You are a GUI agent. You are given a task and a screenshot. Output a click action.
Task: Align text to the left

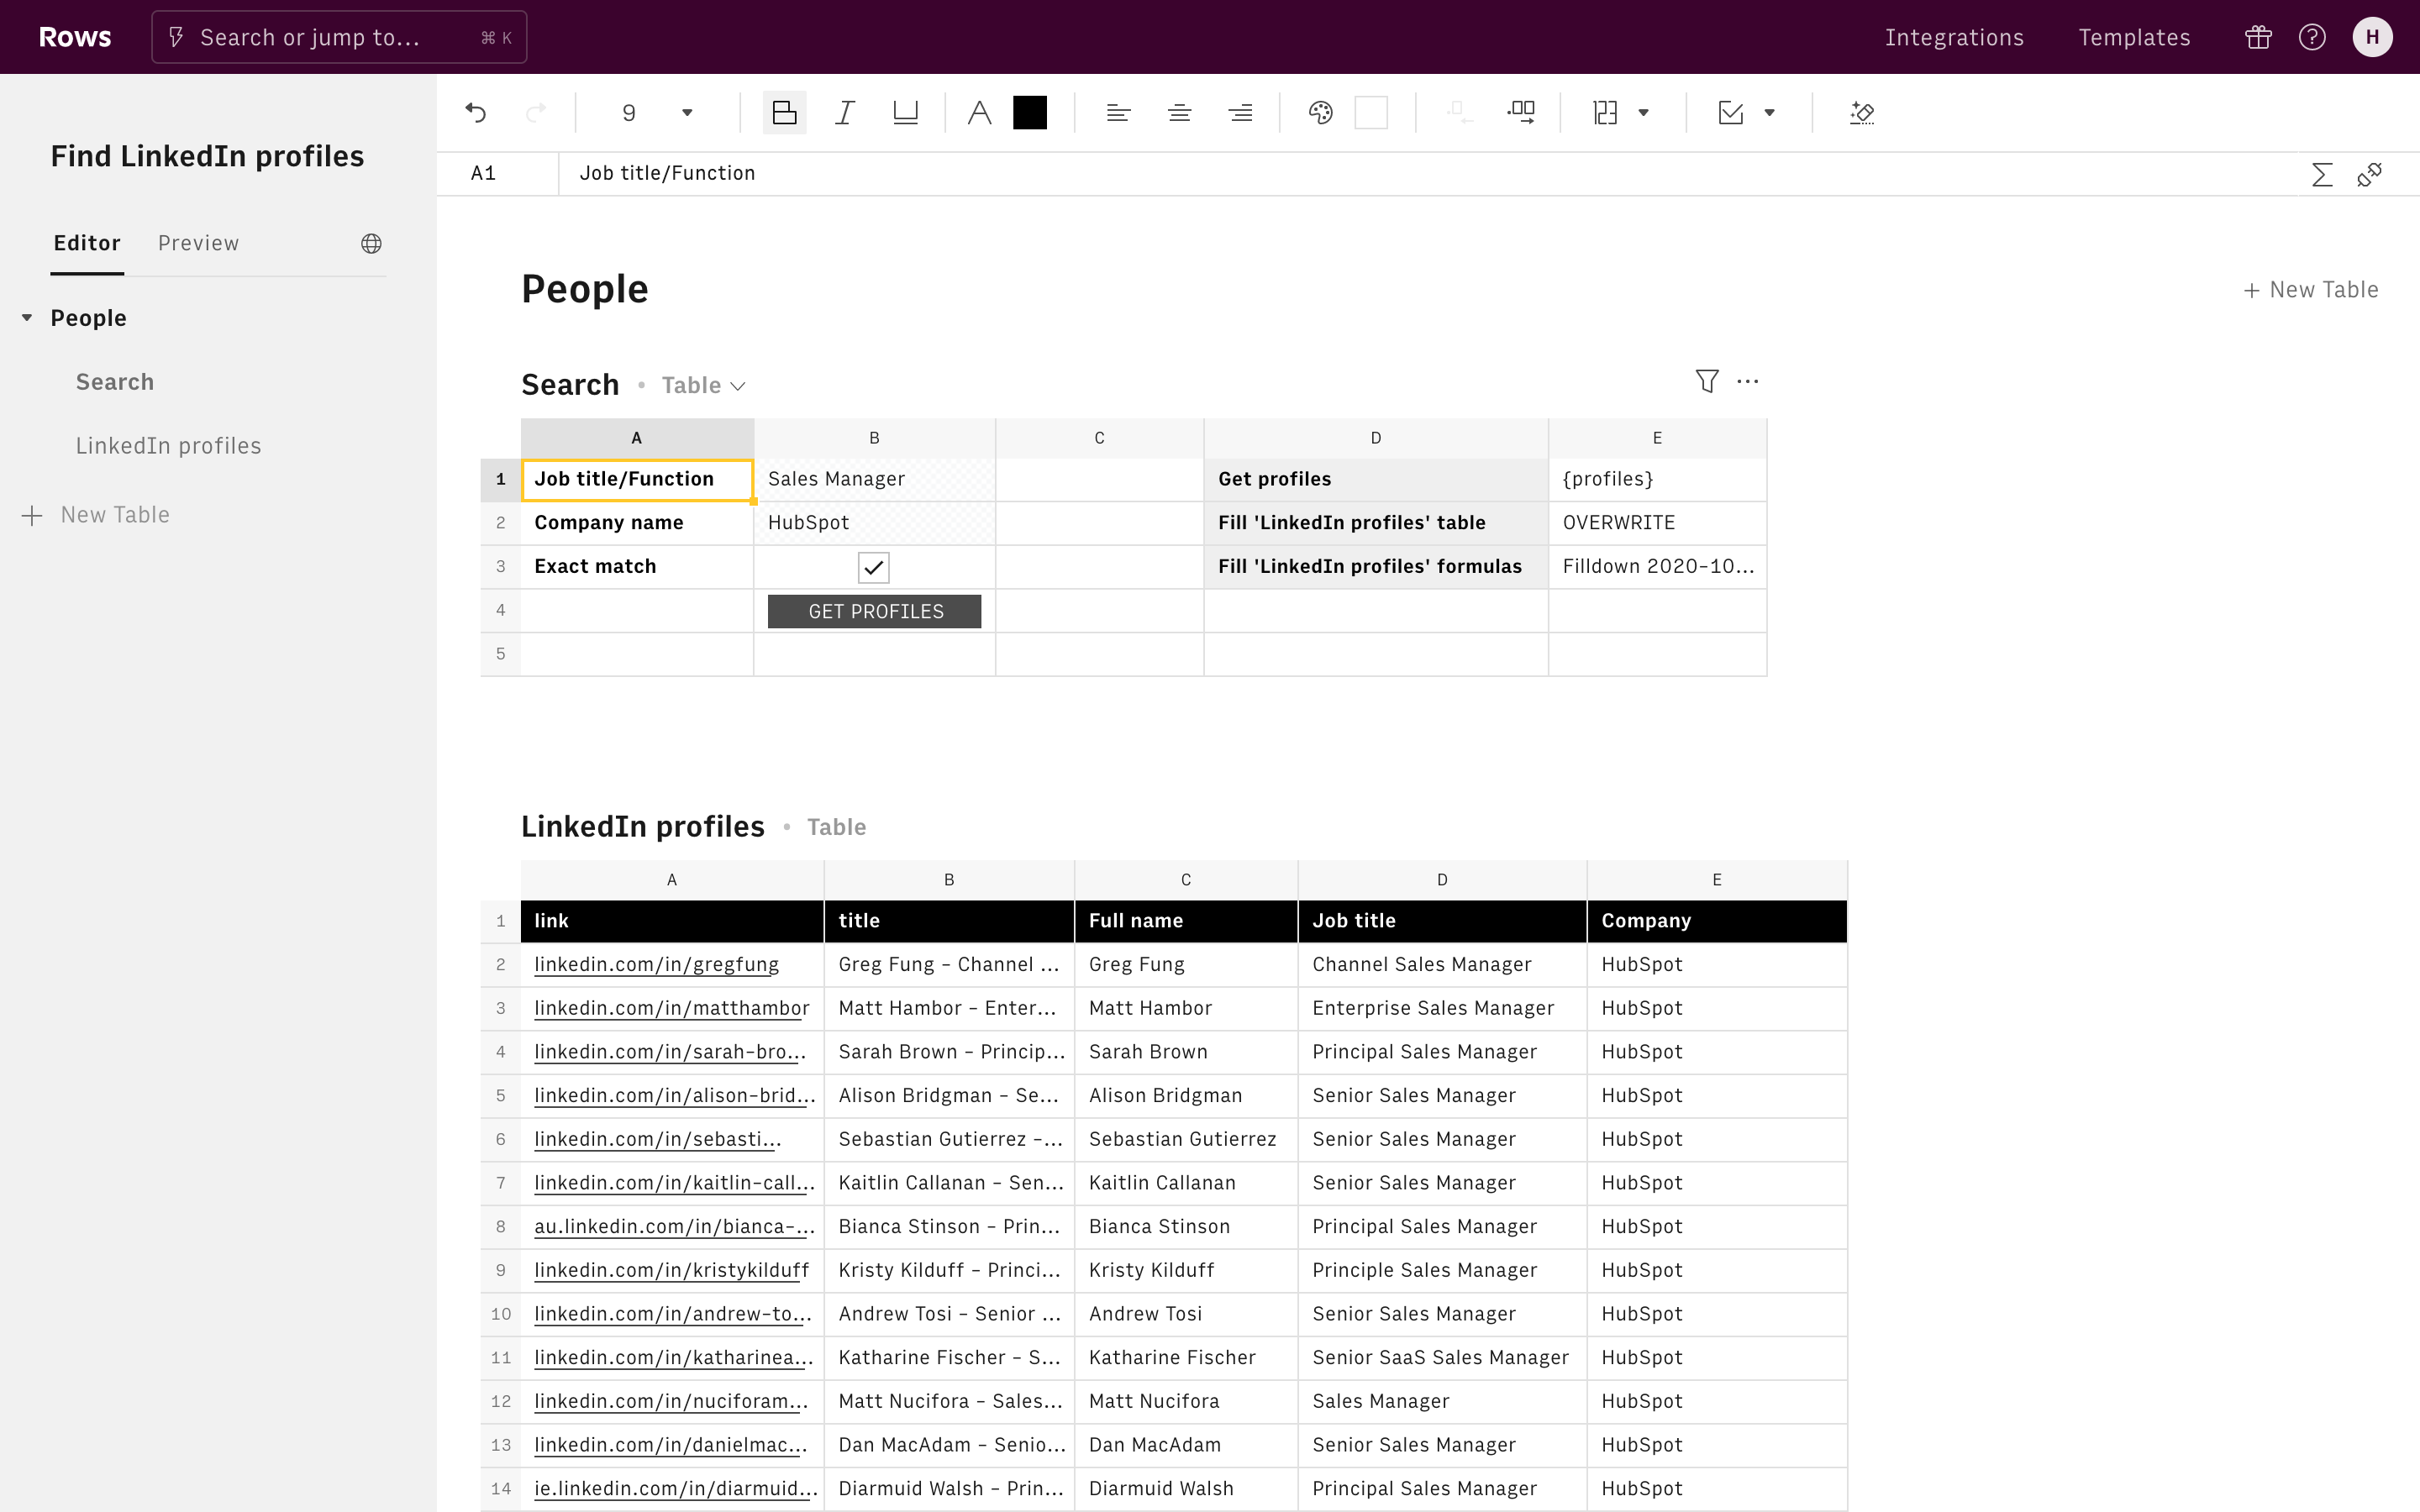[1118, 113]
